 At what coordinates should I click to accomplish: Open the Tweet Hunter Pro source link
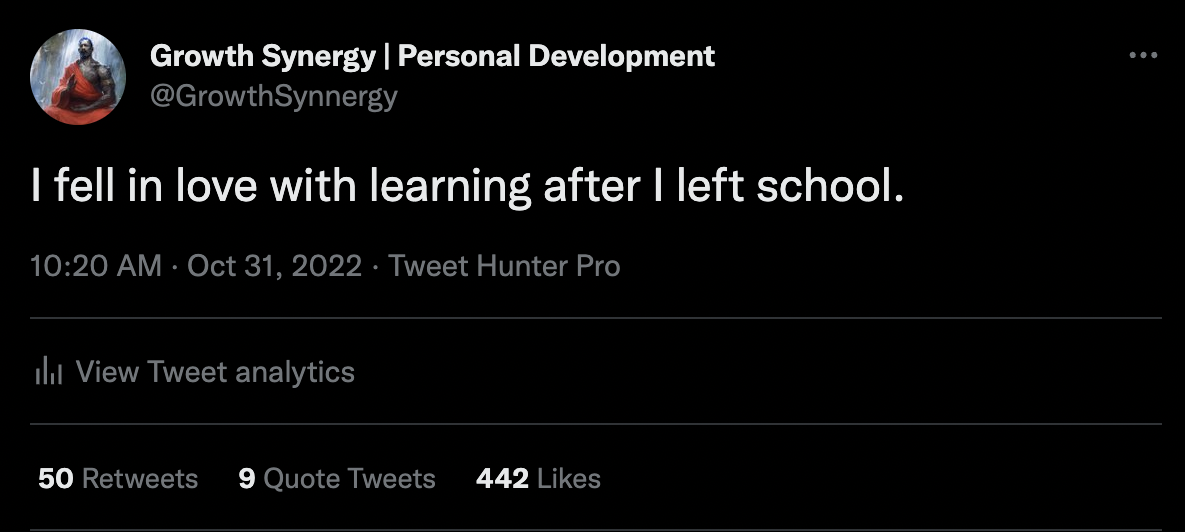click(x=504, y=267)
